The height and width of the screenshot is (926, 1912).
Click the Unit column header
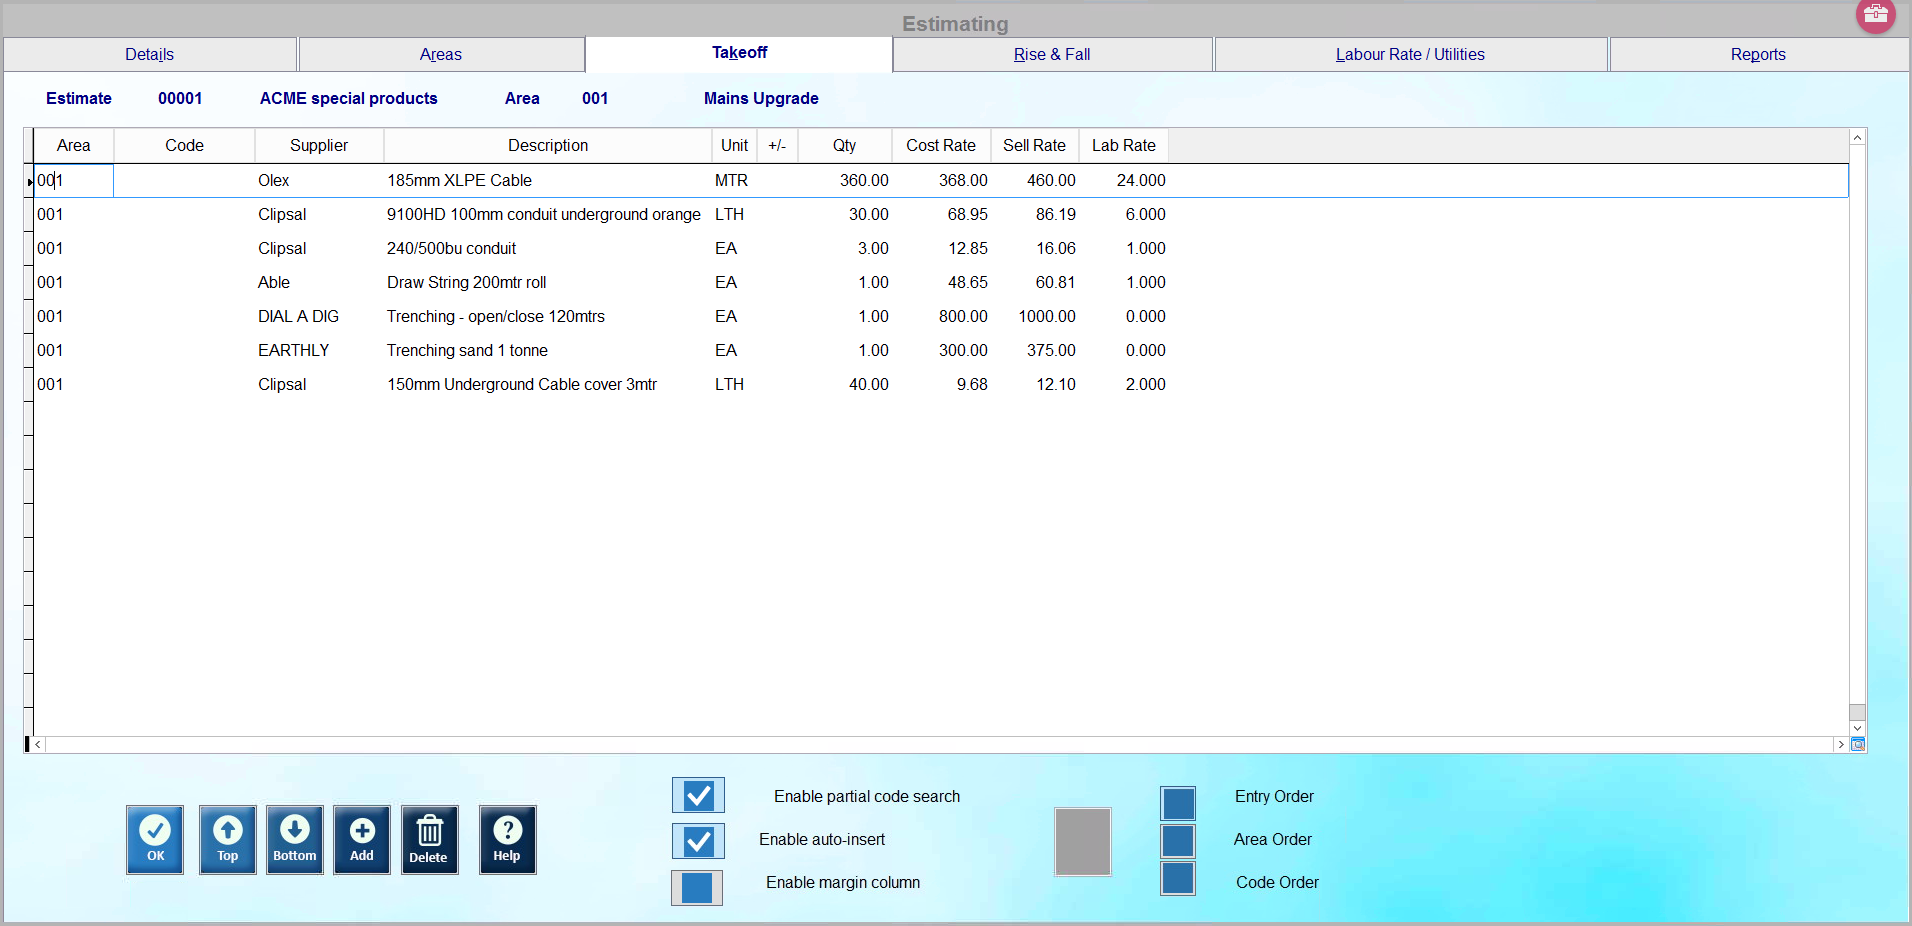[x=734, y=145]
